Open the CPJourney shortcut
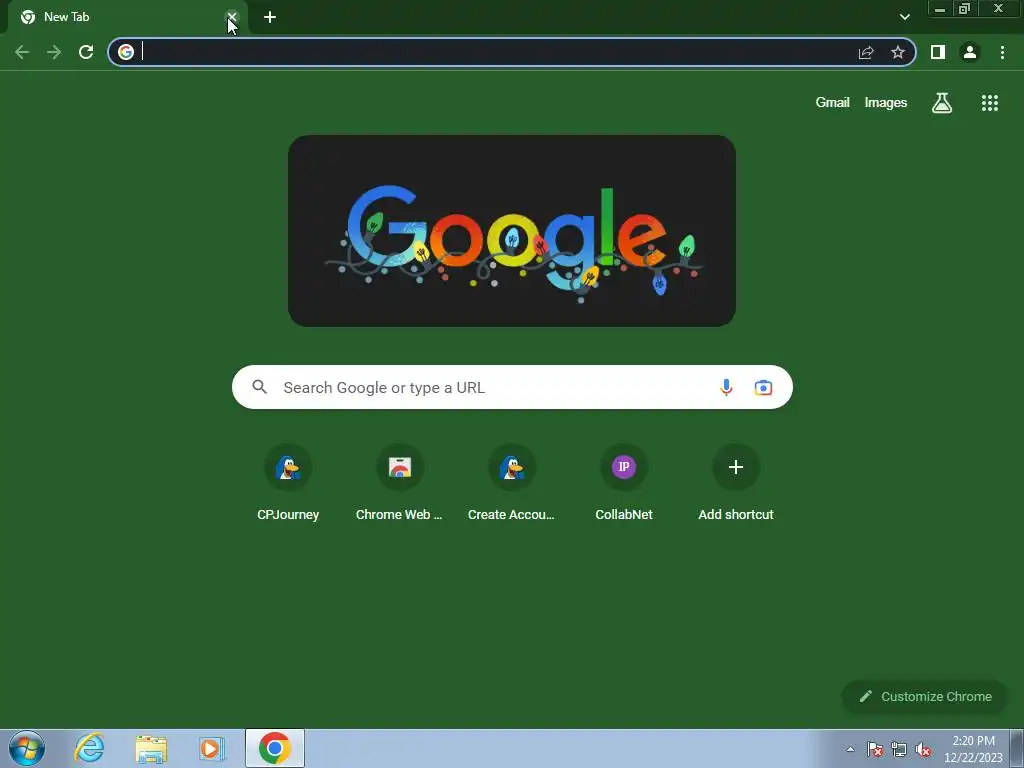This screenshot has height=768, width=1024. [288, 483]
